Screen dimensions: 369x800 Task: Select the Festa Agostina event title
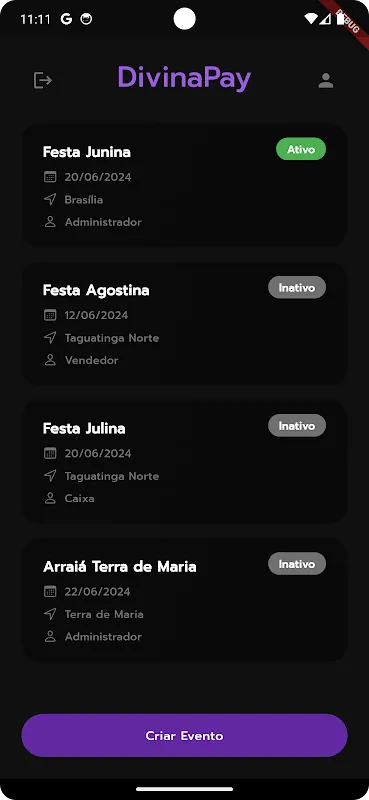[x=96, y=290]
